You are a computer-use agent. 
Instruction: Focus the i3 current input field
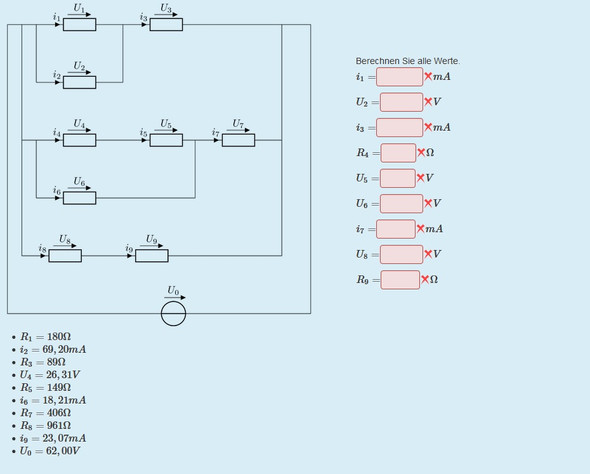[x=399, y=128]
